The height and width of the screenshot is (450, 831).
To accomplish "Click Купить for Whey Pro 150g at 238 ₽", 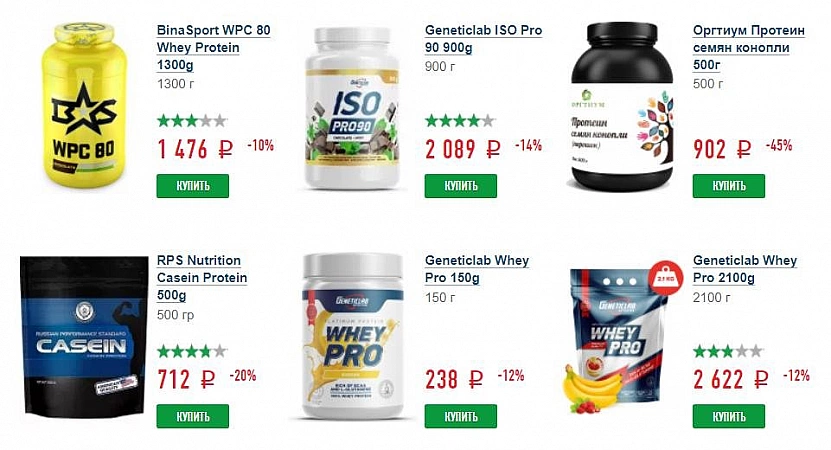I will (x=461, y=416).
